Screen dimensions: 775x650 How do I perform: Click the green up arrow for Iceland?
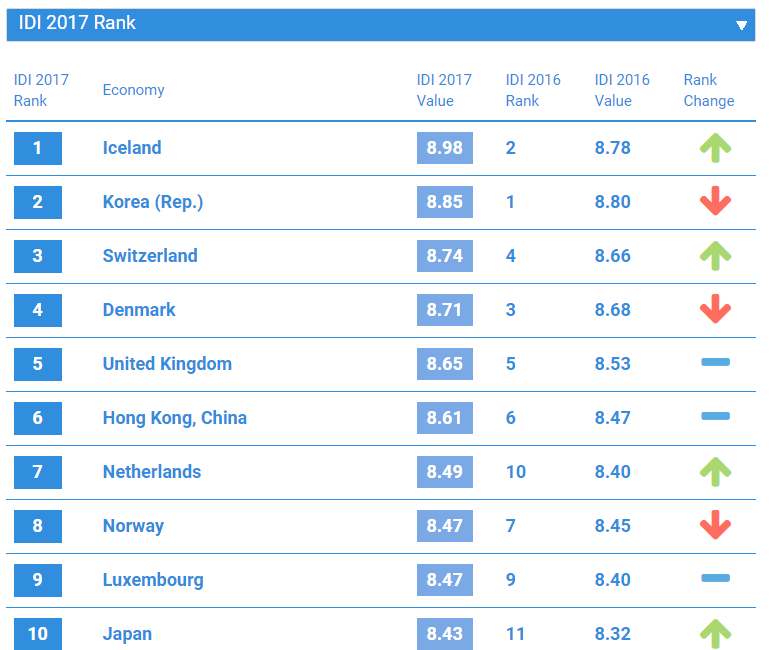715,148
